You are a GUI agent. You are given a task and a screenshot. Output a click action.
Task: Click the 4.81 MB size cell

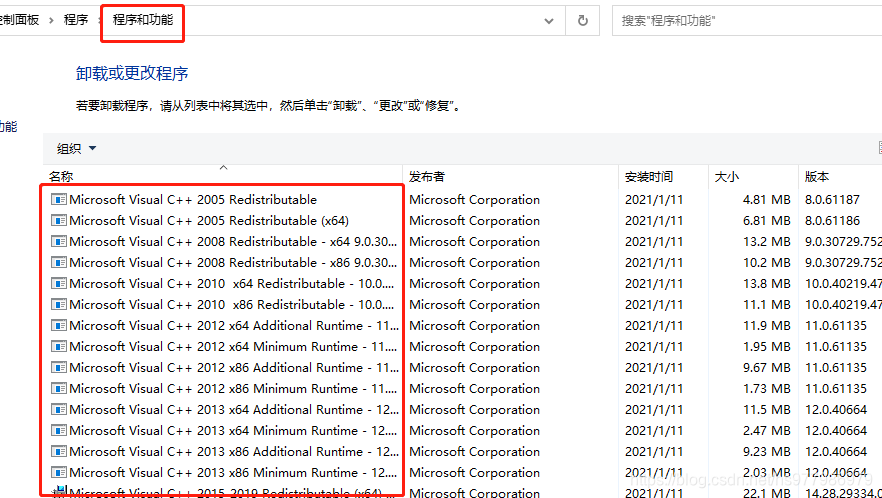pyautogui.click(x=767, y=199)
